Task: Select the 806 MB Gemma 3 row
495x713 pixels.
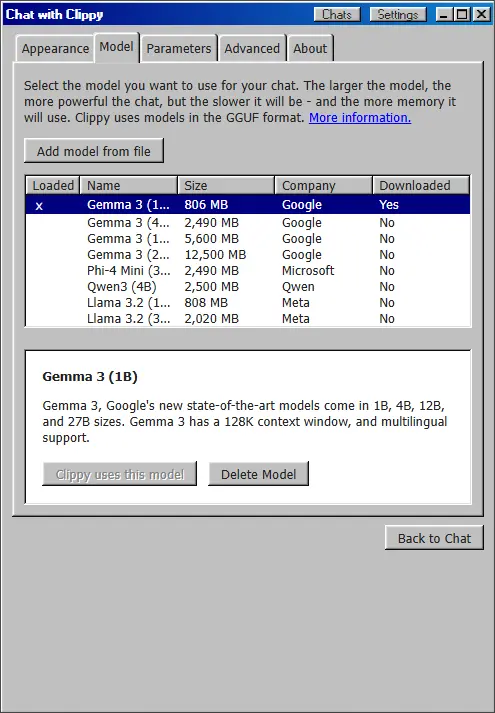Action: coord(248,205)
